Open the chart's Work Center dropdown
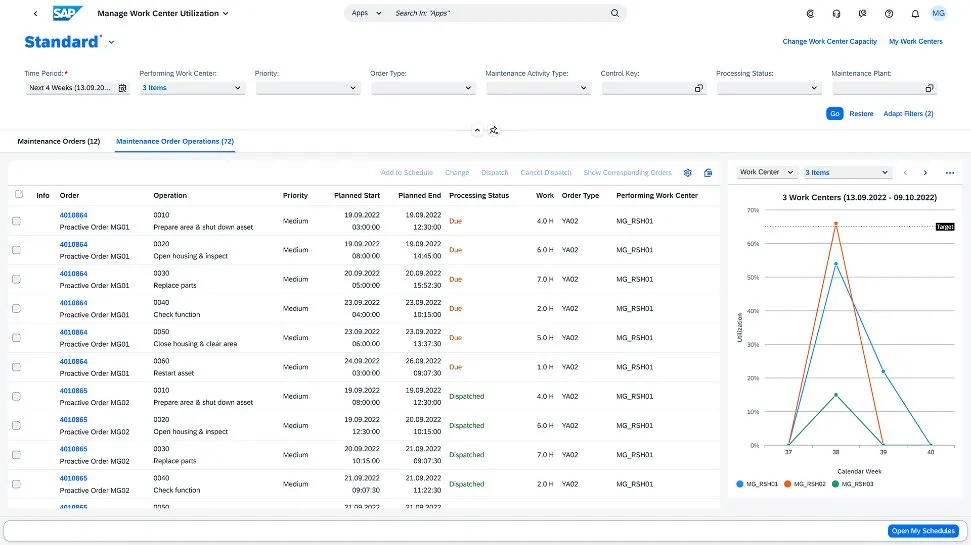 [x=766, y=172]
